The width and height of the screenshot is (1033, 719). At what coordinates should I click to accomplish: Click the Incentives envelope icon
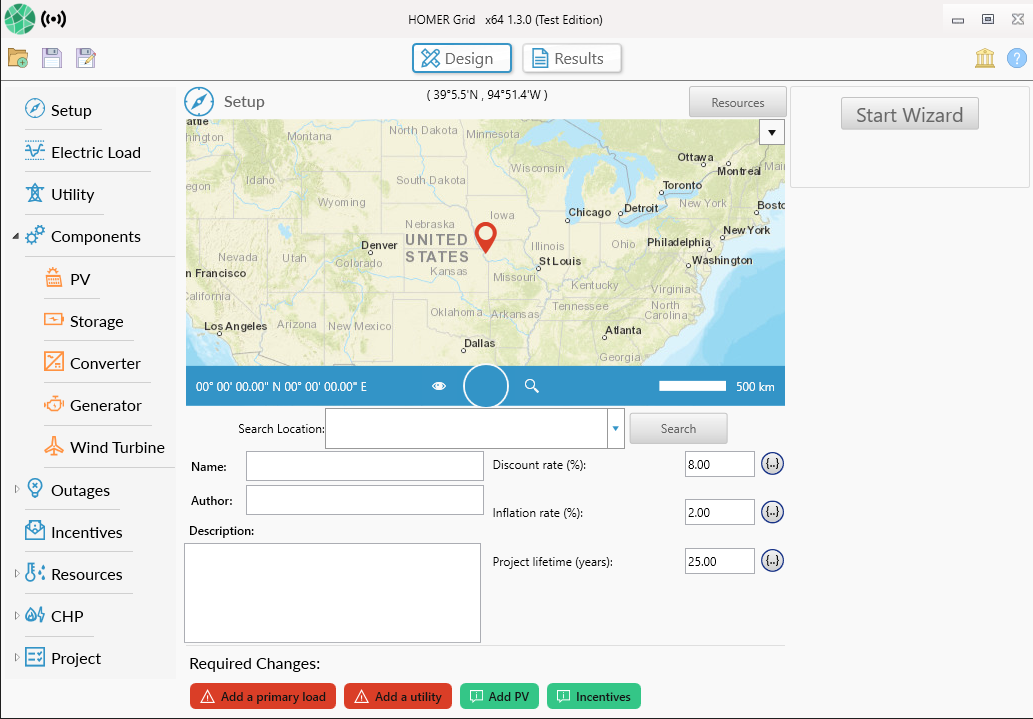pos(35,531)
